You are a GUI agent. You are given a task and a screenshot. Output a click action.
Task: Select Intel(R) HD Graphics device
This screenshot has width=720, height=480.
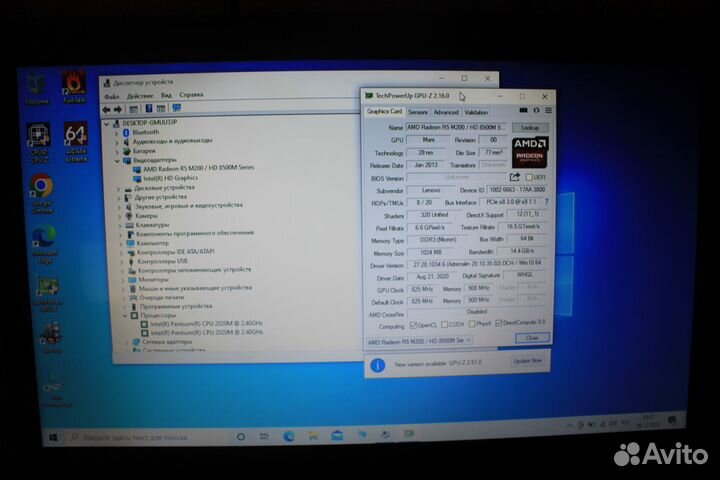coord(165,178)
